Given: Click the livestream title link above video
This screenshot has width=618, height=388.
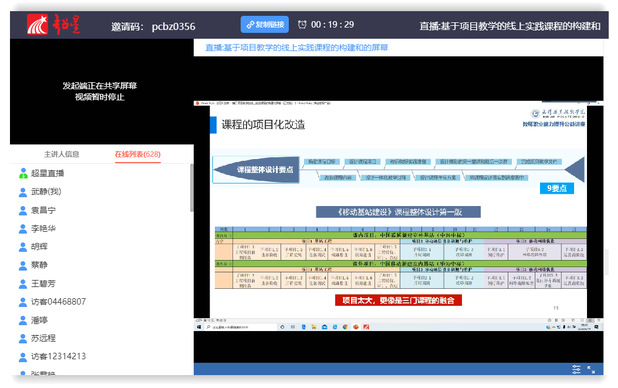Looking at the screenshot, I should point(296,48).
